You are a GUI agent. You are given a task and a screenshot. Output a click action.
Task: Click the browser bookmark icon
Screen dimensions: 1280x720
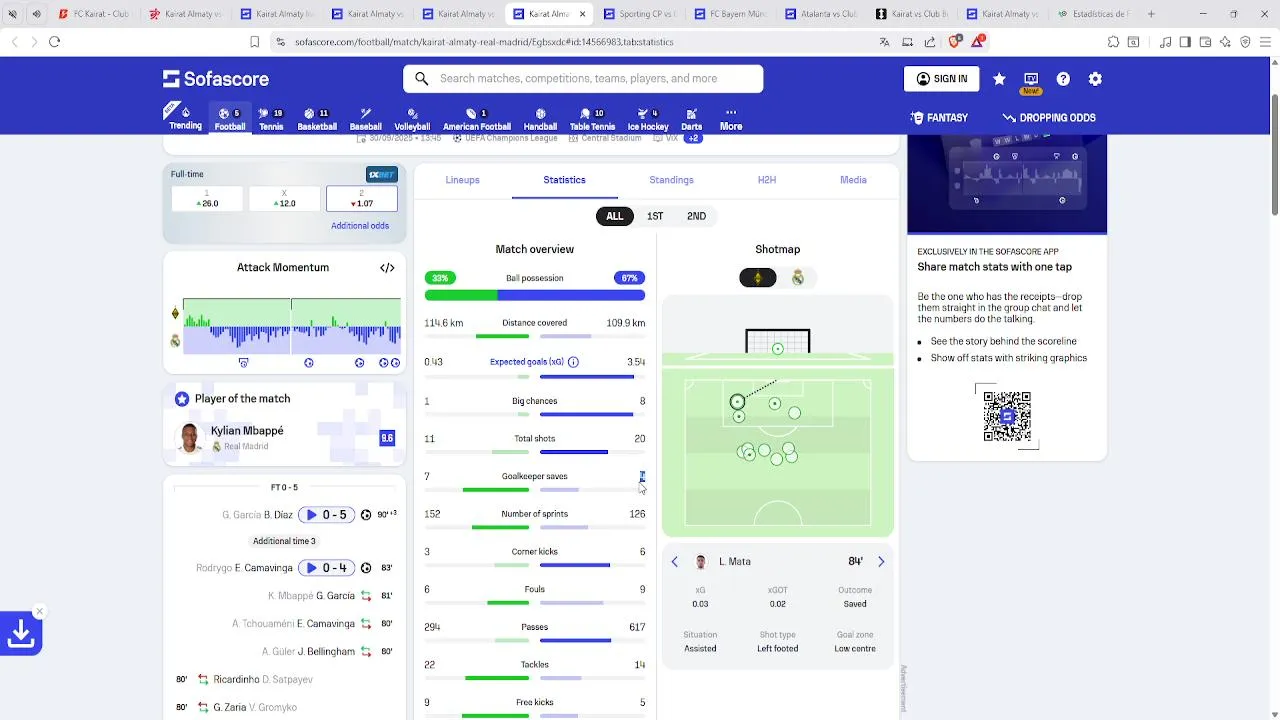tap(255, 42)
